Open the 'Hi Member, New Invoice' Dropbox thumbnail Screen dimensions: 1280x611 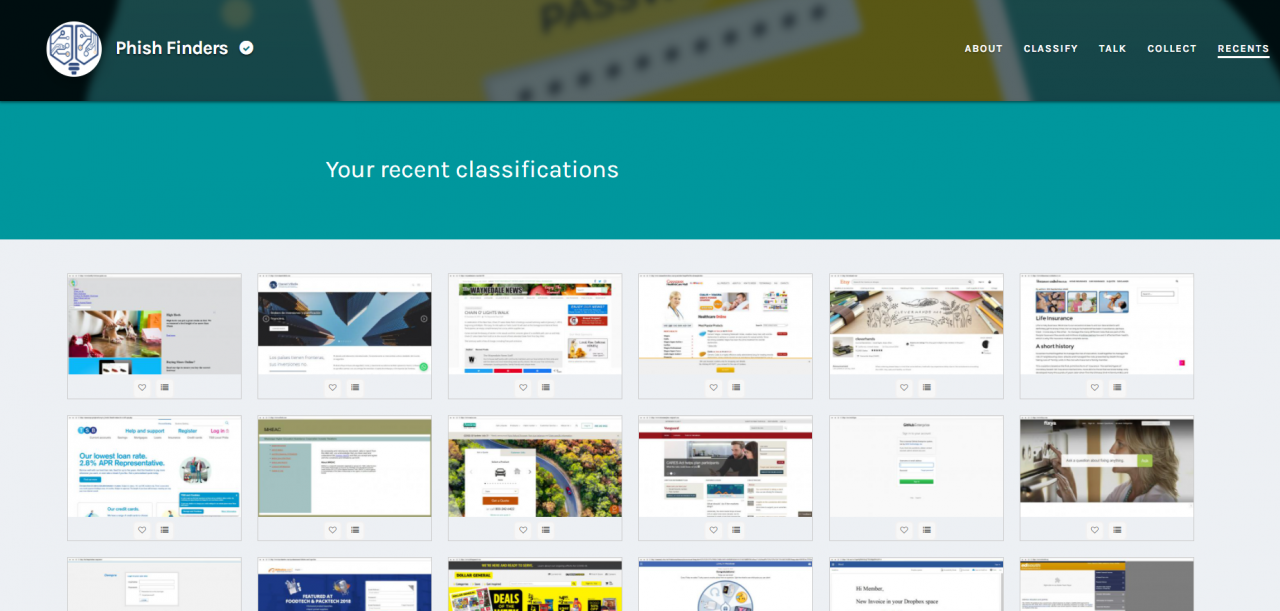(916, 585)
